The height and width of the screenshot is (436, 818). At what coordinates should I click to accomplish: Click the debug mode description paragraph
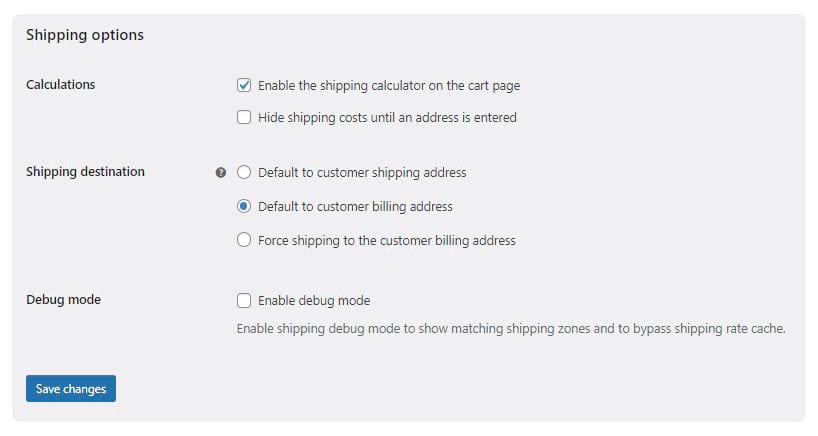coord(511,329)
